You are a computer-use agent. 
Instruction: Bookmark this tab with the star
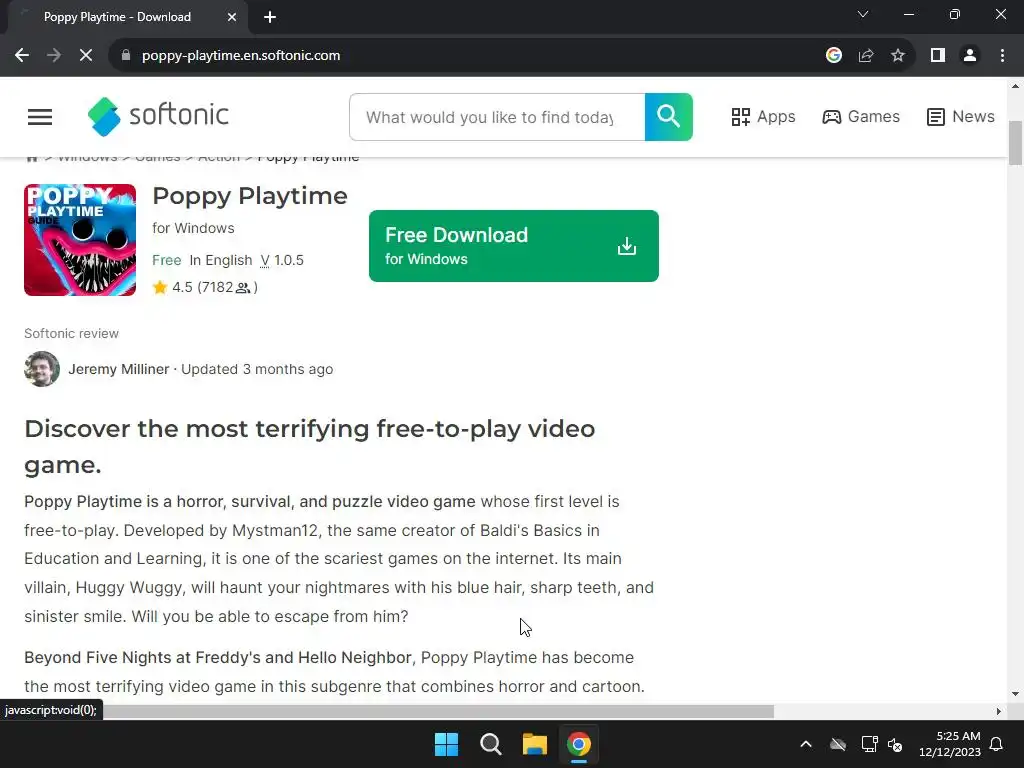pos(898,56)
